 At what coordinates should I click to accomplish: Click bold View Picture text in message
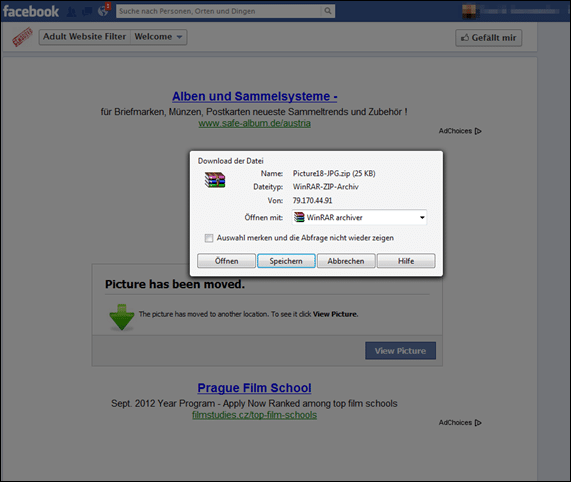click(335, 314)
